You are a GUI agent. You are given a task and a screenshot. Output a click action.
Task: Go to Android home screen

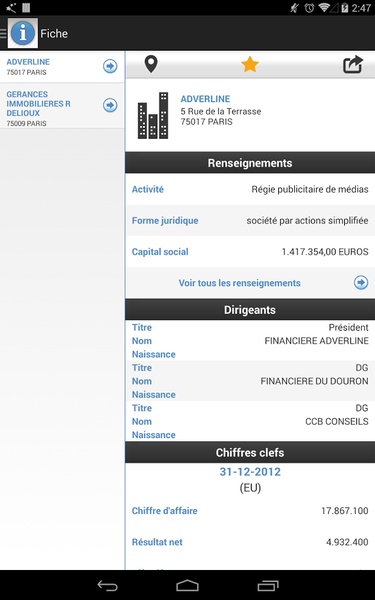(x=188, y=585)
